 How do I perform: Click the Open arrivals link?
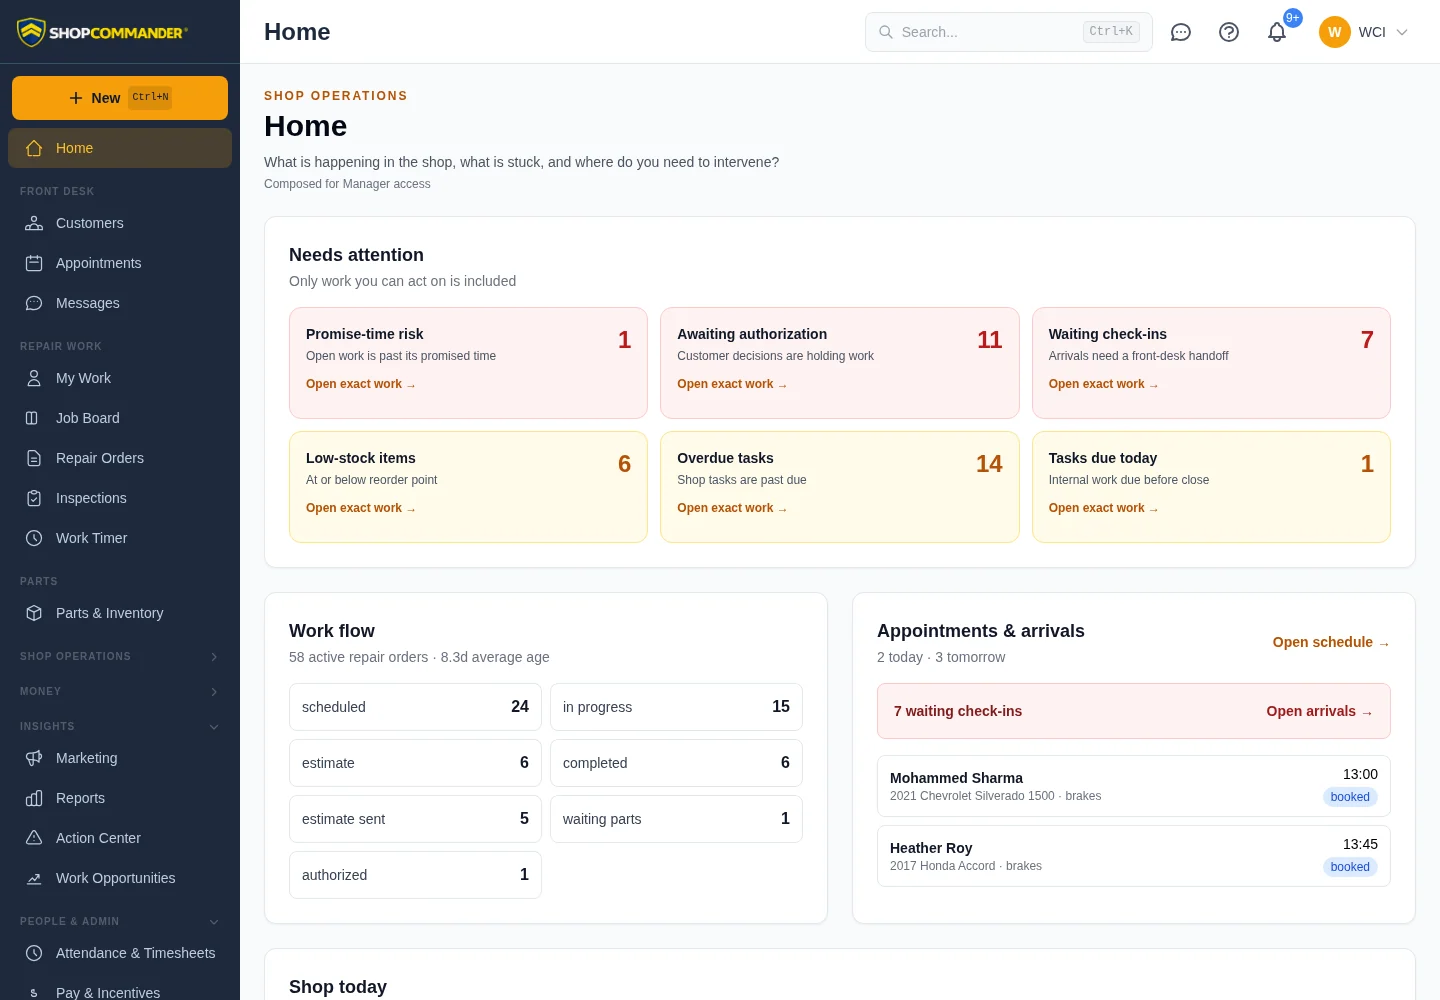point(1320,711)
